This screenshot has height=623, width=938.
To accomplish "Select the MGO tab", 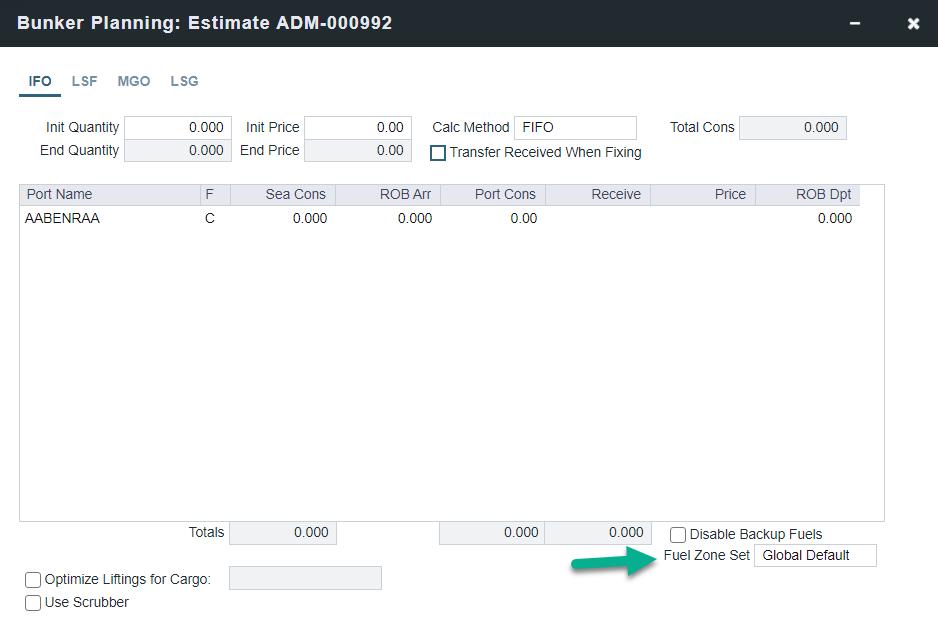I will (134, 81).
